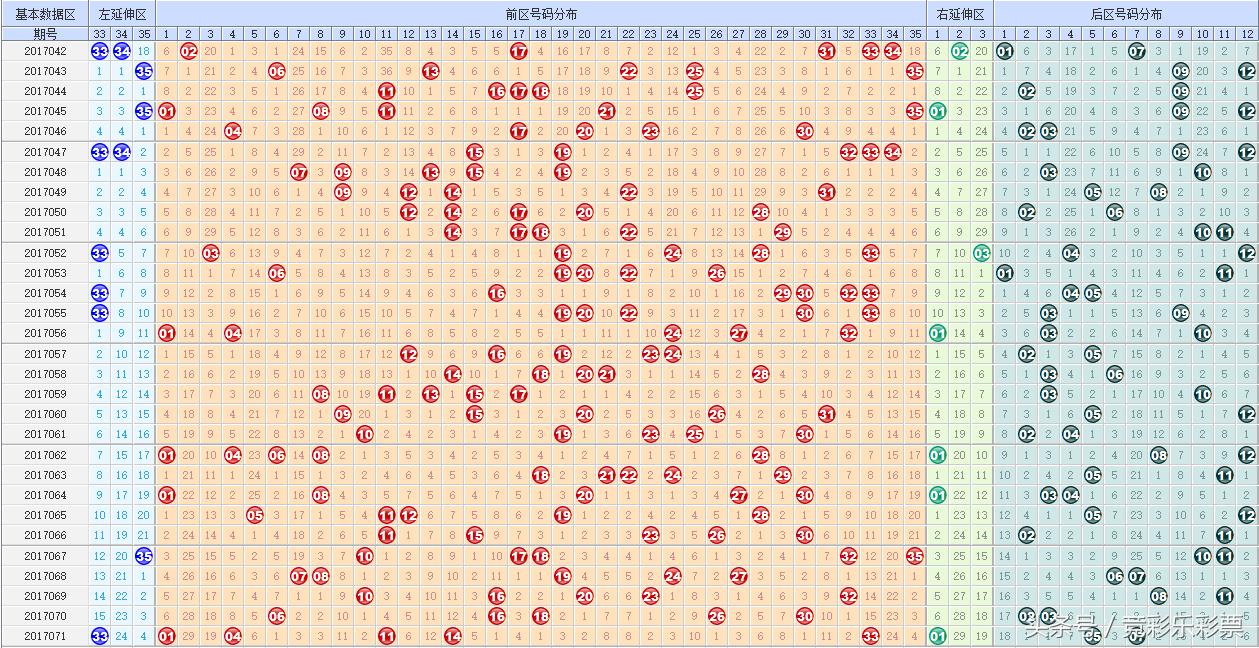Click draw number 2017063
Screen dimensions: 1259x648
pyautogui.click(x=45, y=475)
